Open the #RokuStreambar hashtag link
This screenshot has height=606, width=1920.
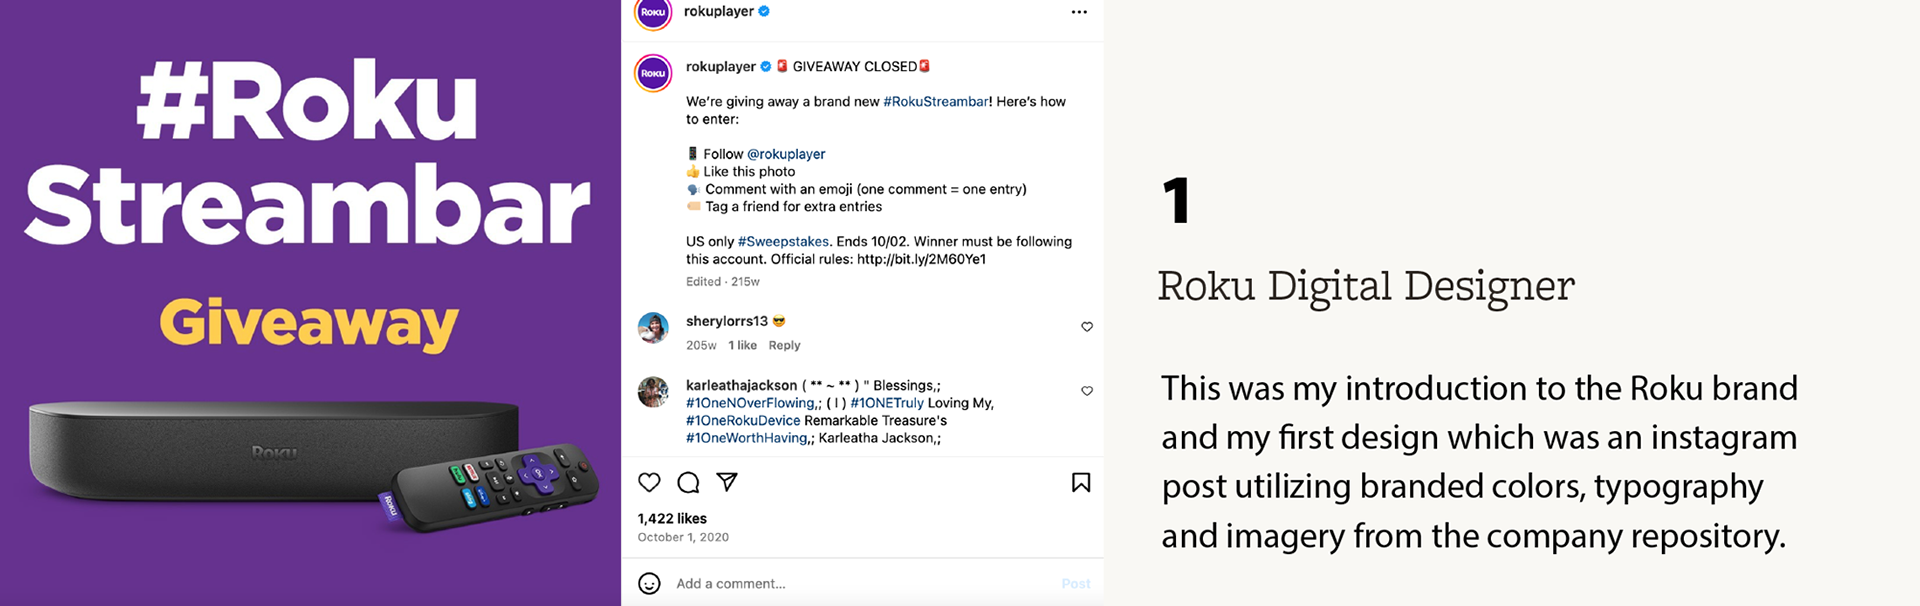(x=935, y=102)
